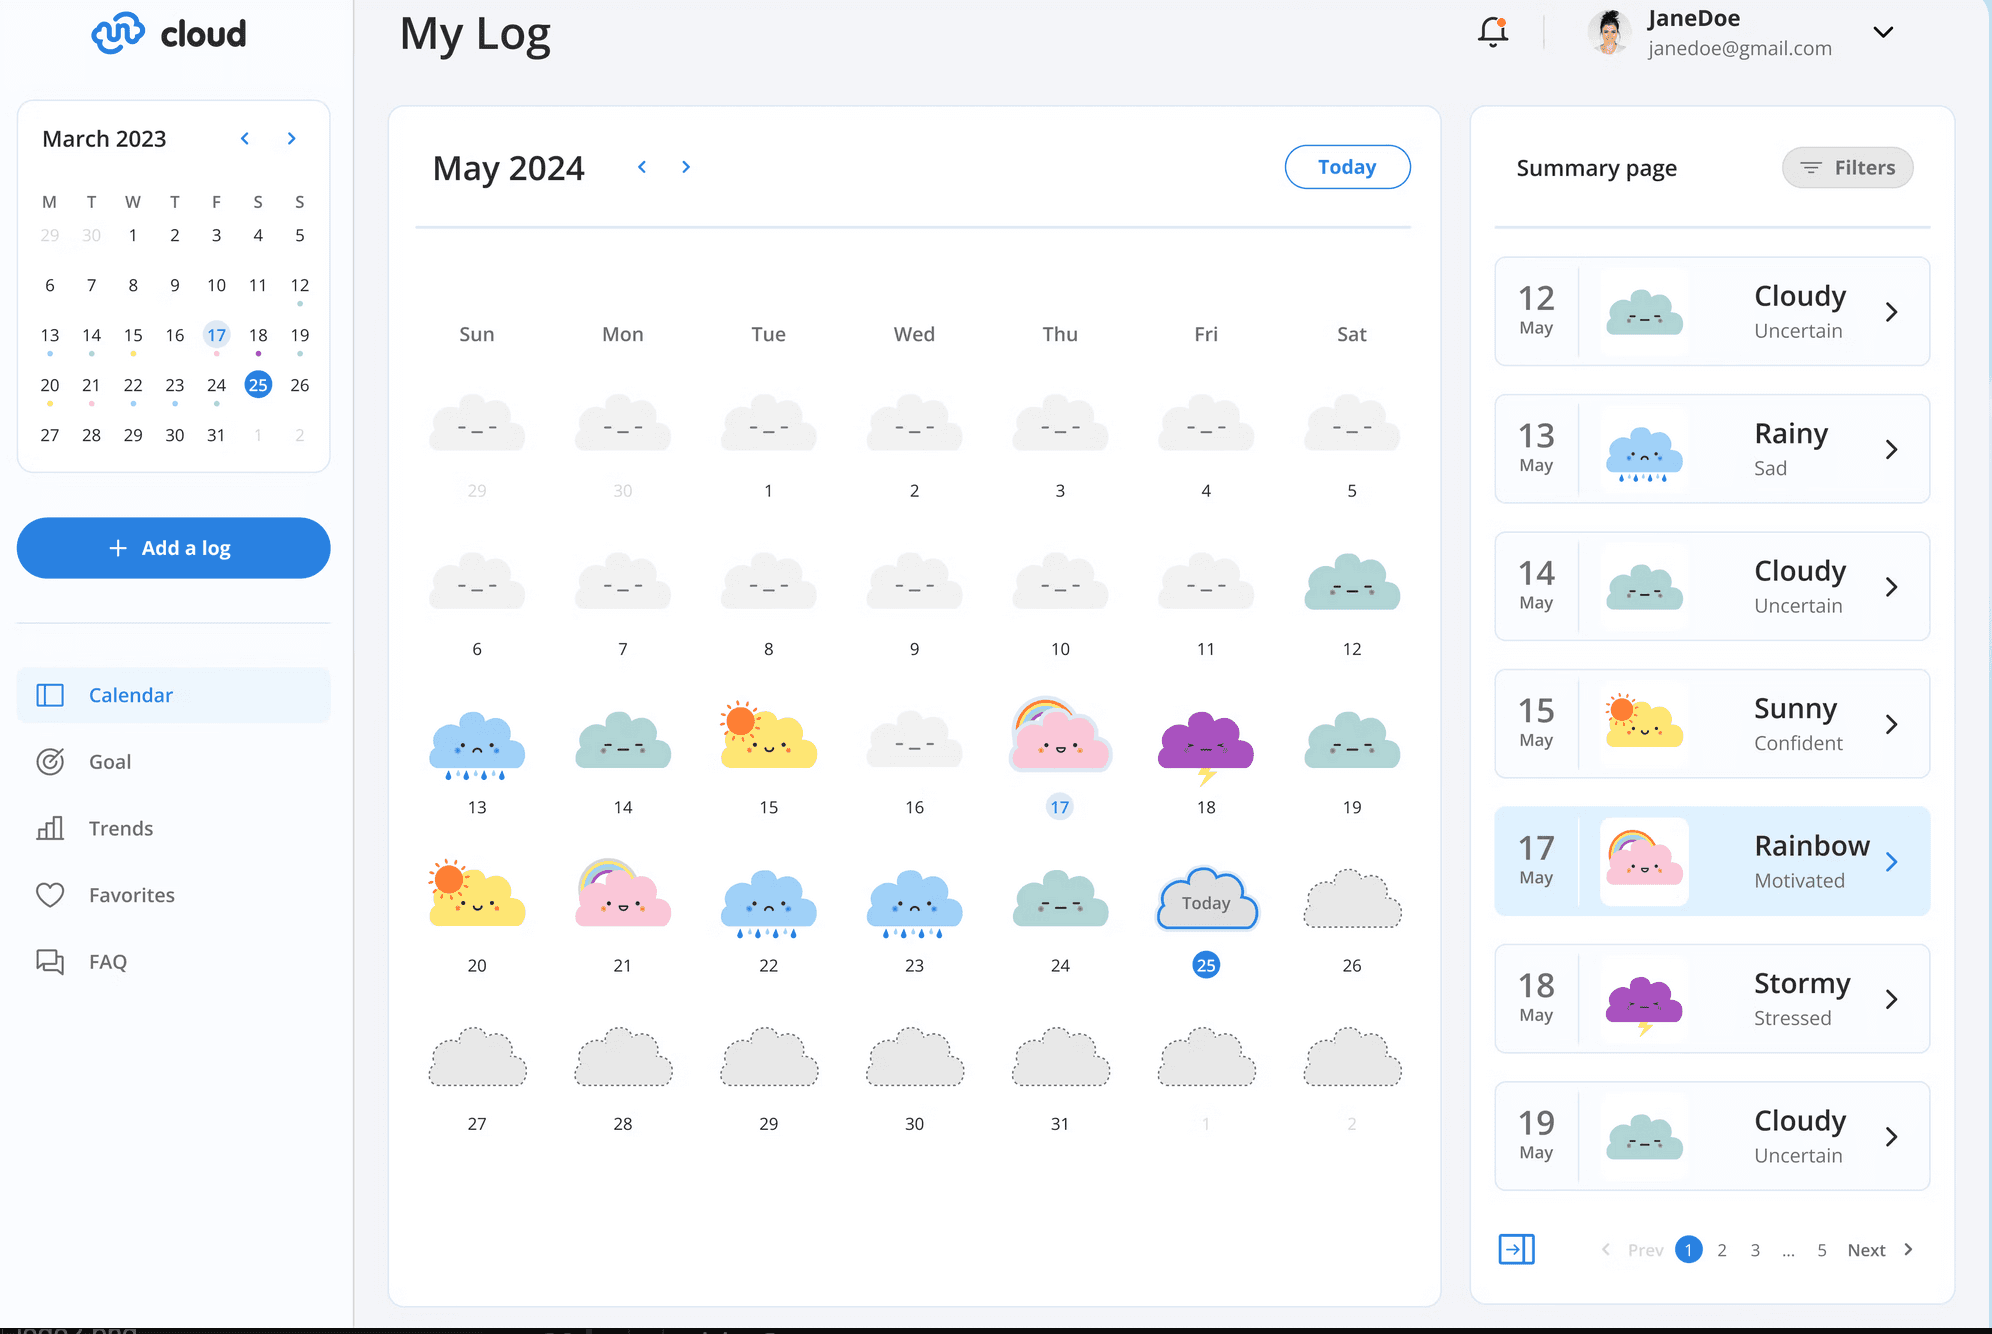This screenshot has width=1992, height=1334.
Task: Open the 19 May Cloudy summary arrow
Action: pyautogui.click(x=1891, y=1137)
